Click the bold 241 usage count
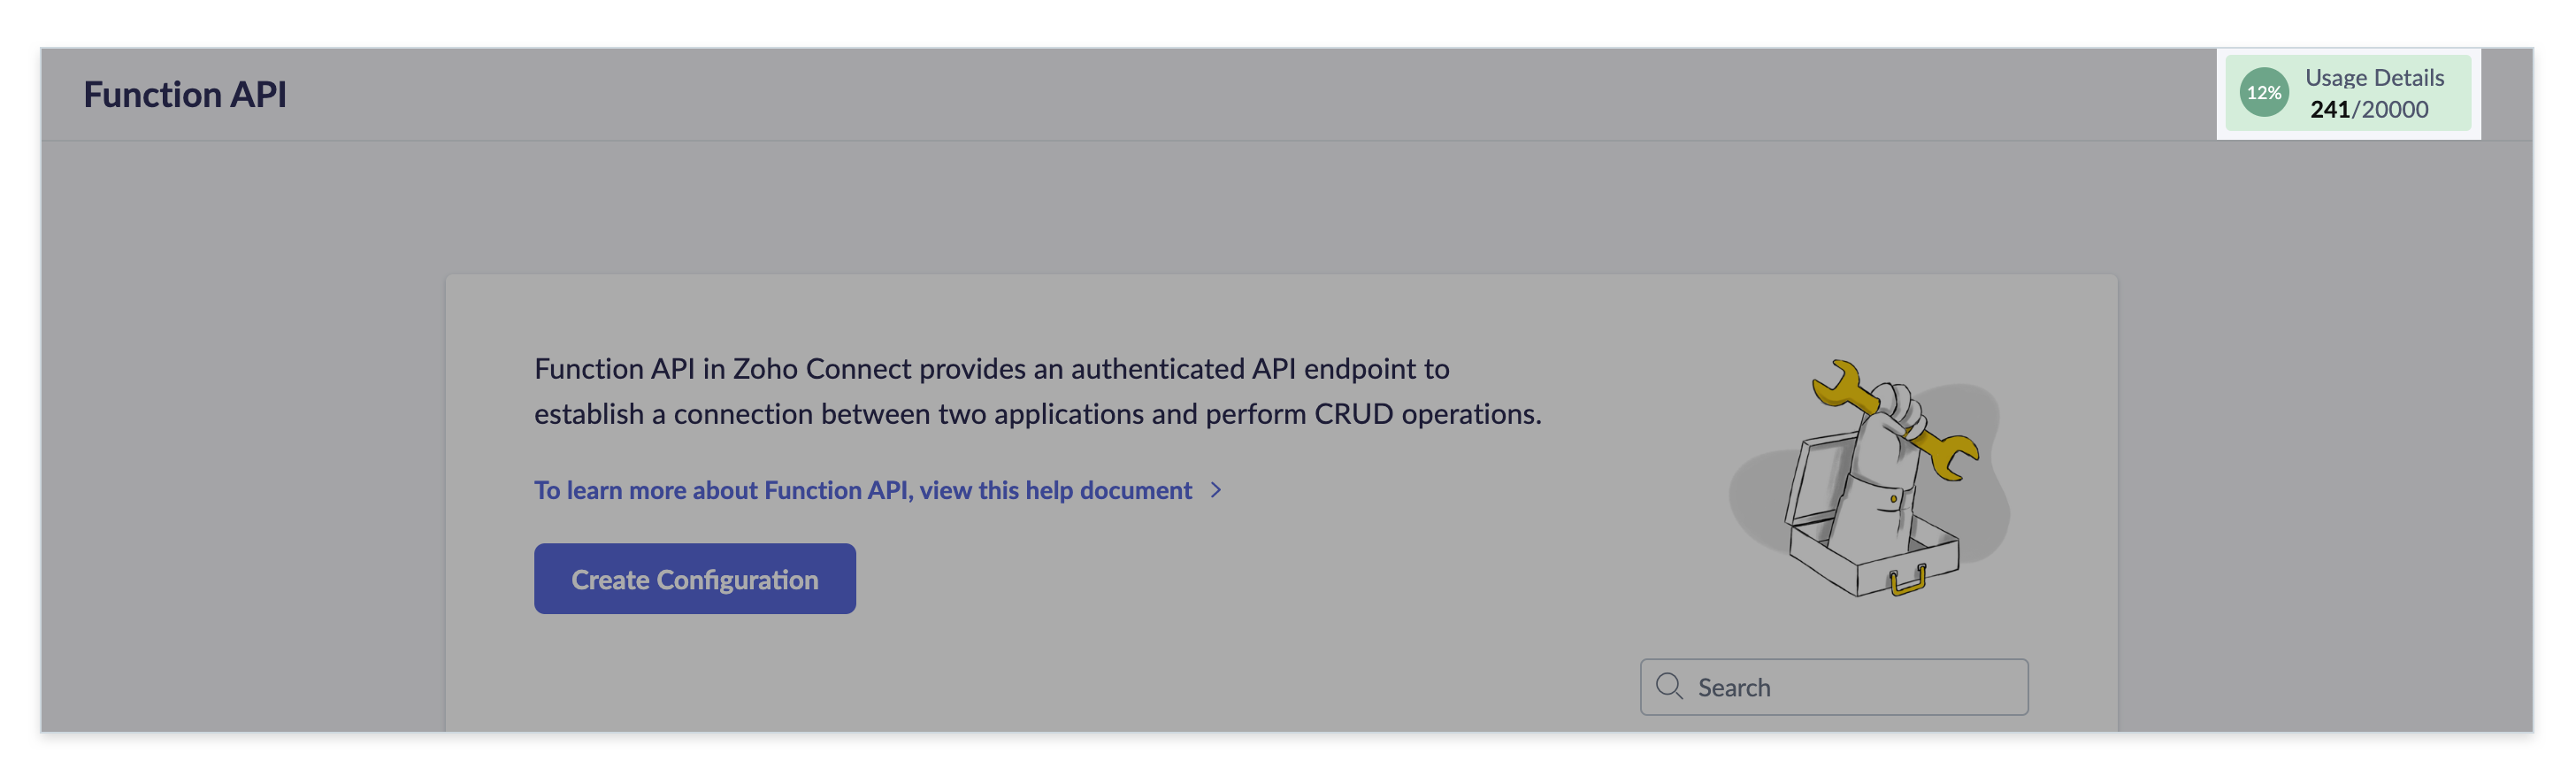 tap(2329, 109)
